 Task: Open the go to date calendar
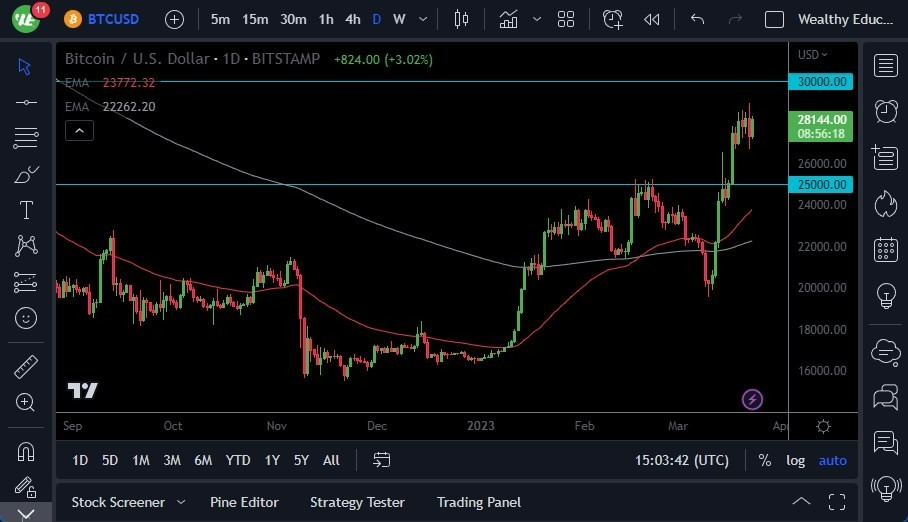(381, 460)
